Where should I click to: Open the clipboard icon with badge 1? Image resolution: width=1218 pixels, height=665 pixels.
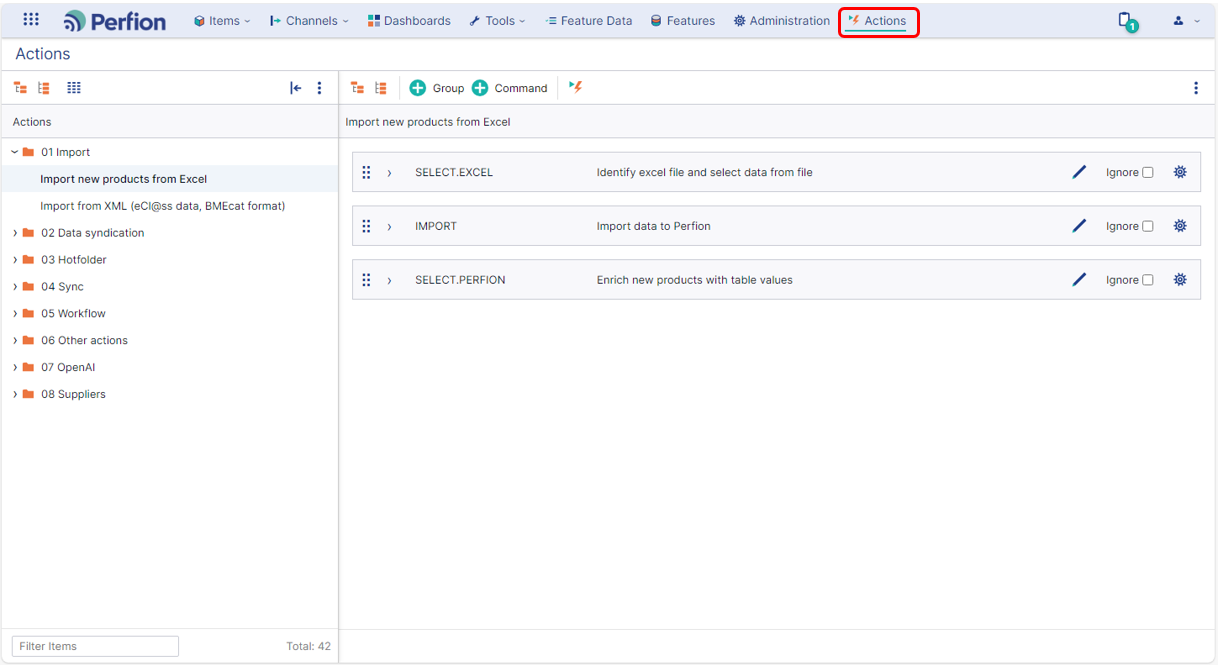tap(1127, 21)
